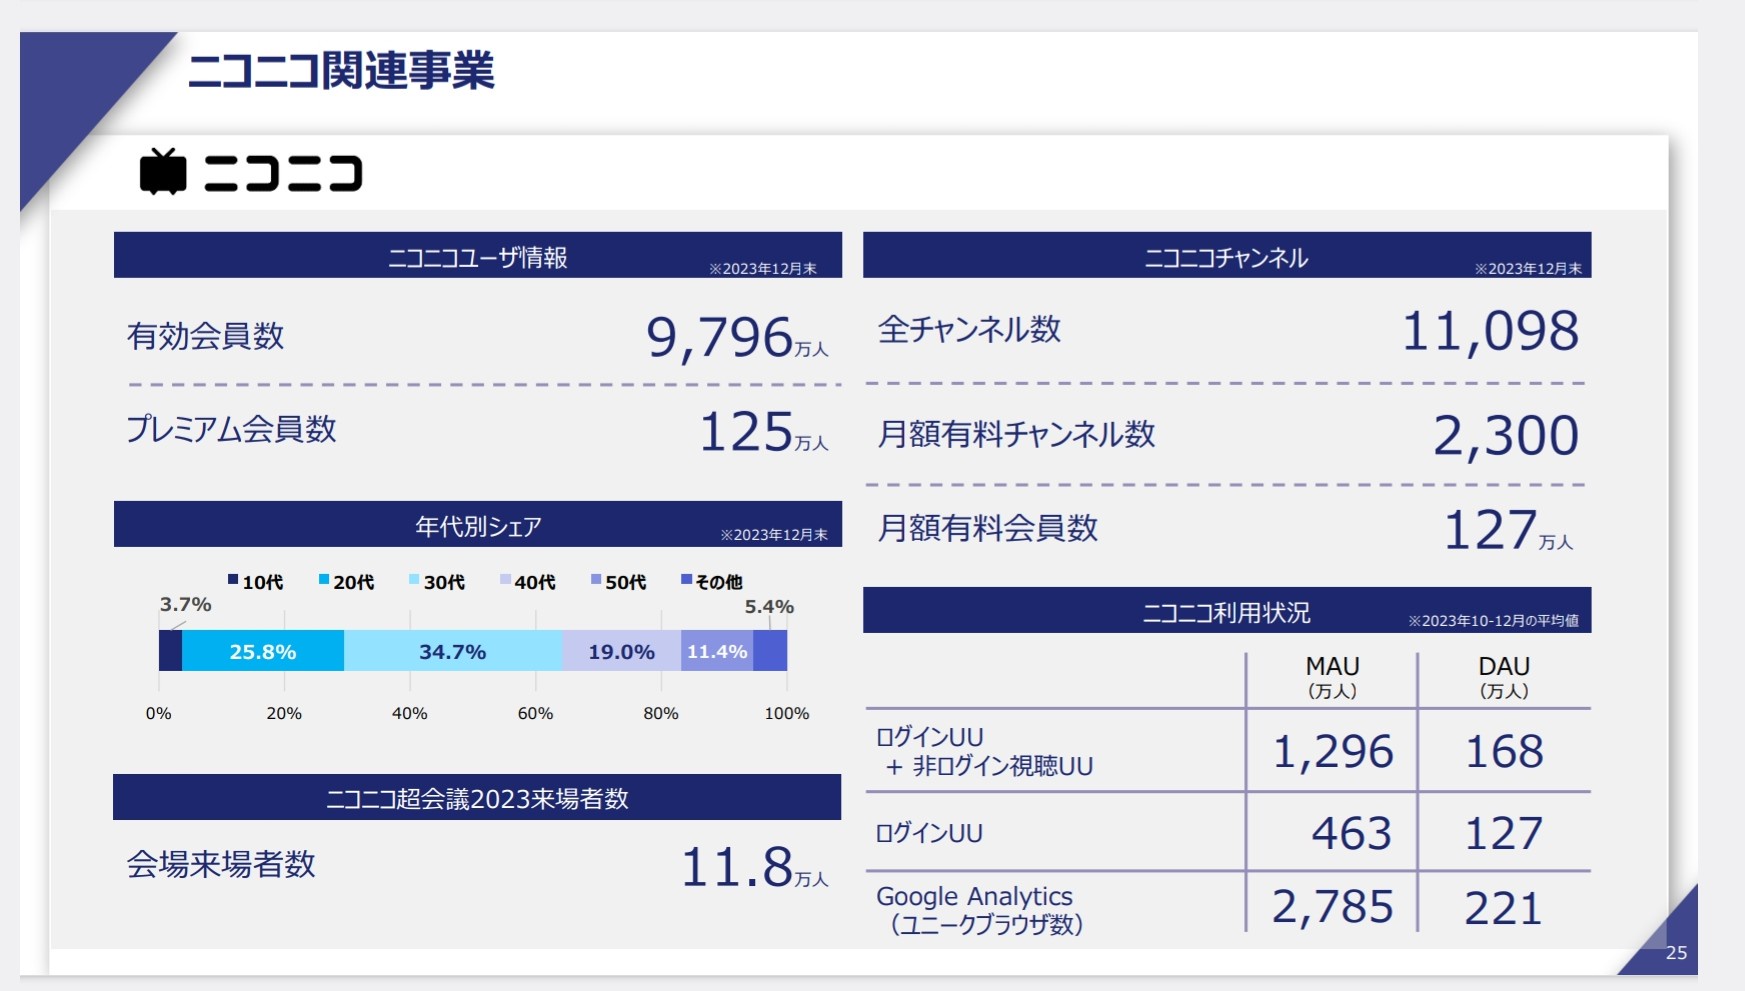Click the 11,098 total channels value
The height and width of the screenshot is (991, 1745).
point(1490,331)
